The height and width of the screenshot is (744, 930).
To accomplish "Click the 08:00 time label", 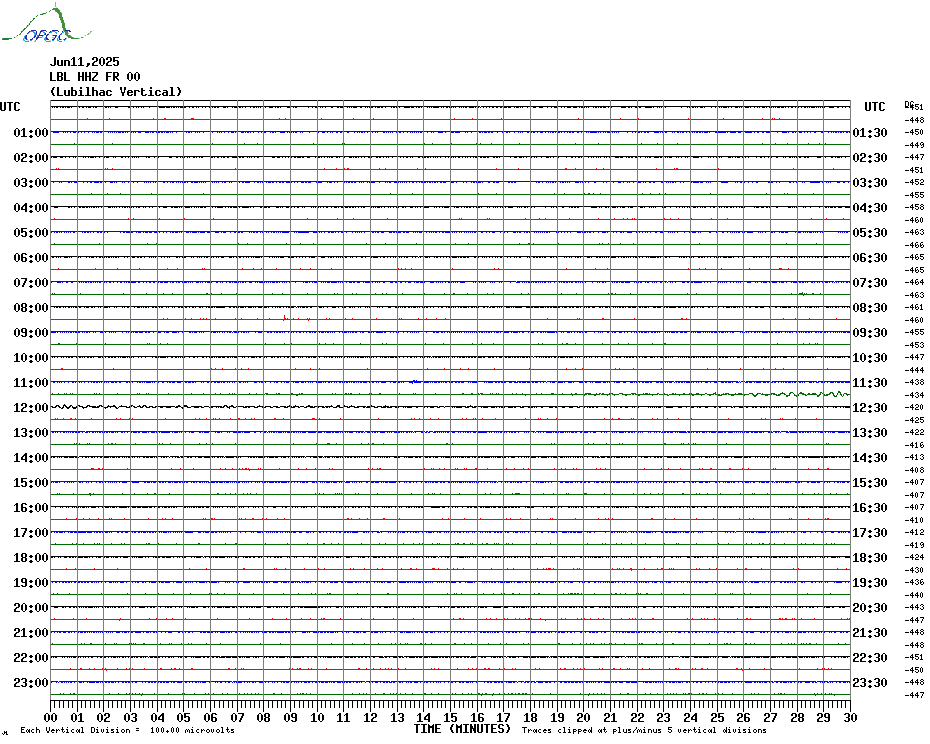I will pos(31,307).
